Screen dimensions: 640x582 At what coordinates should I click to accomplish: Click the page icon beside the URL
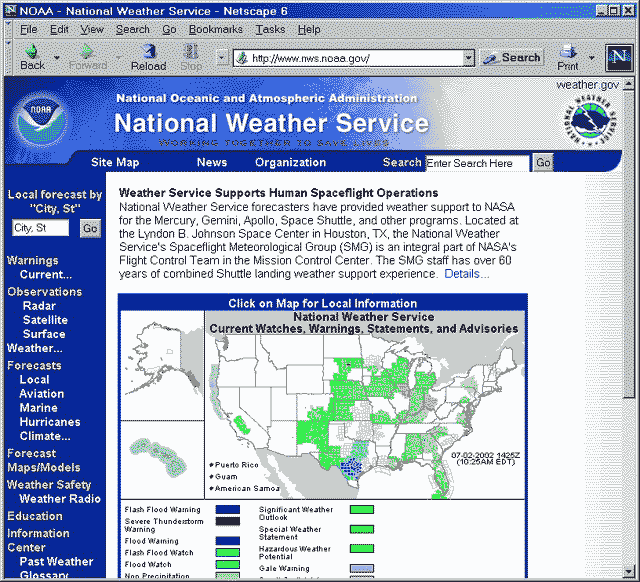coord(242,58)
